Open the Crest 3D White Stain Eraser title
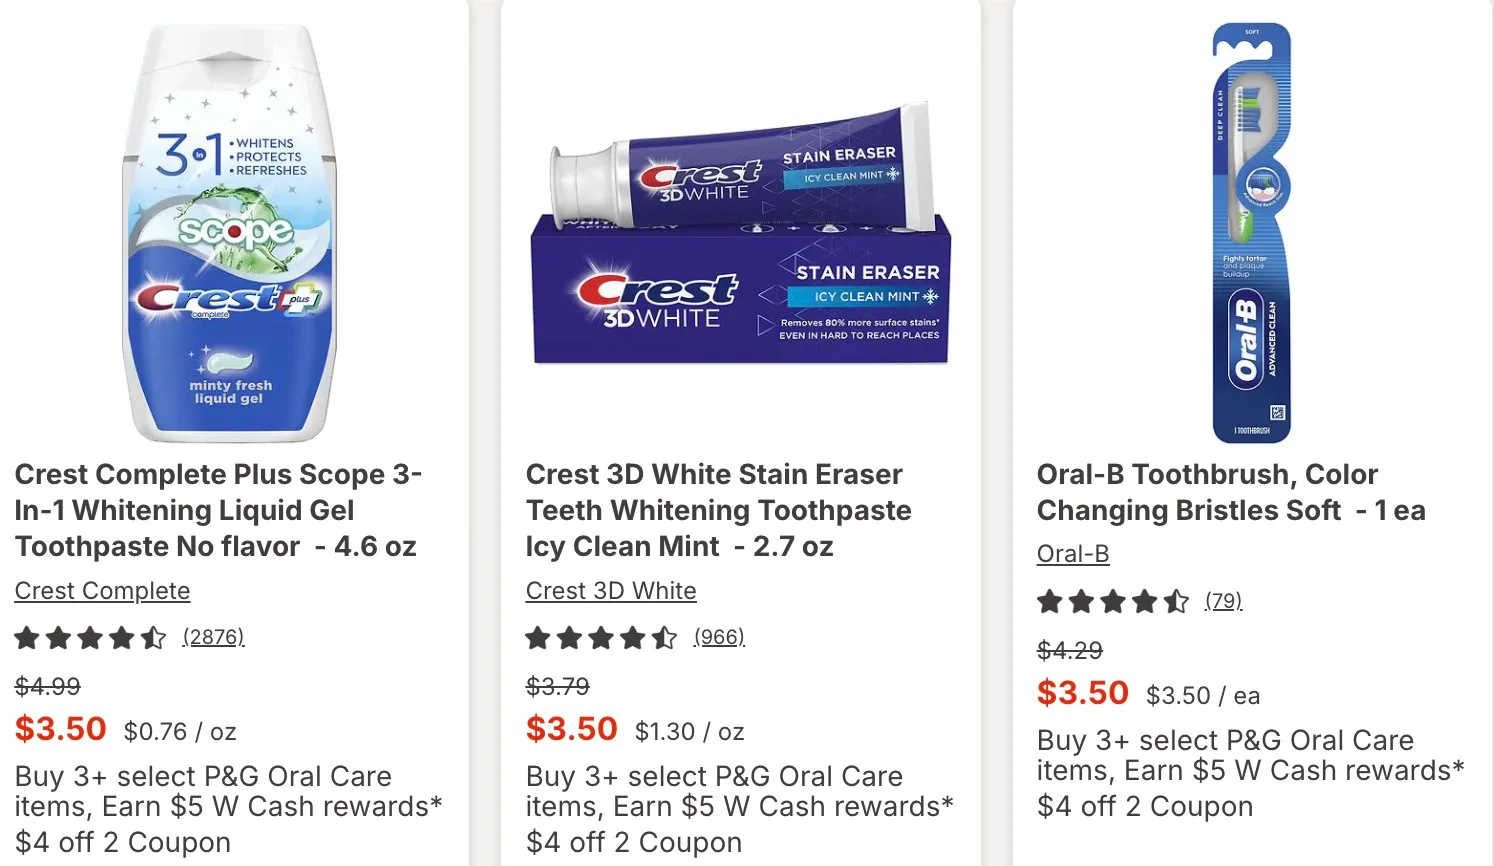The height and width of the screenshot is (866, 1494). [718, 510]
